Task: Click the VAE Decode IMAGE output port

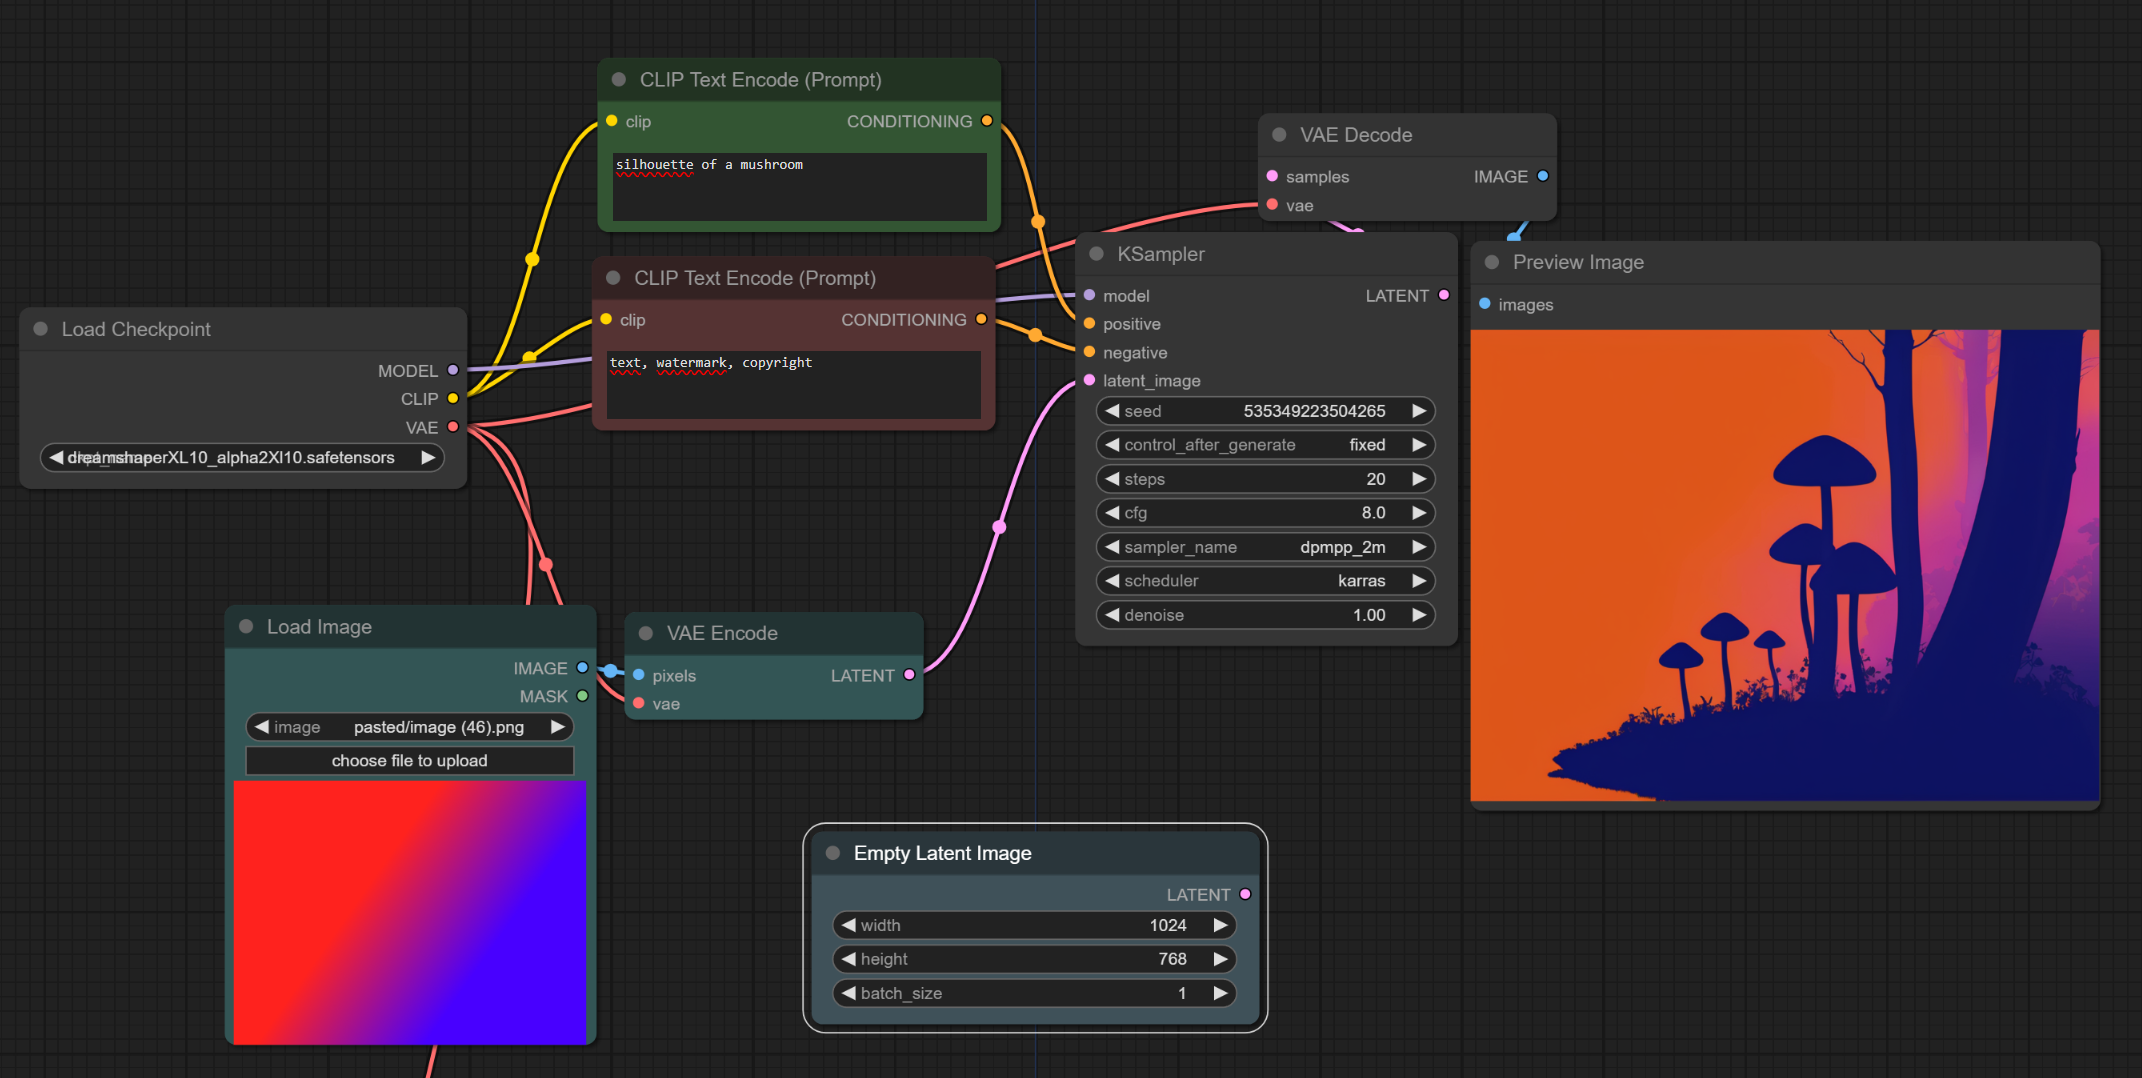Action: point(1542,176)
